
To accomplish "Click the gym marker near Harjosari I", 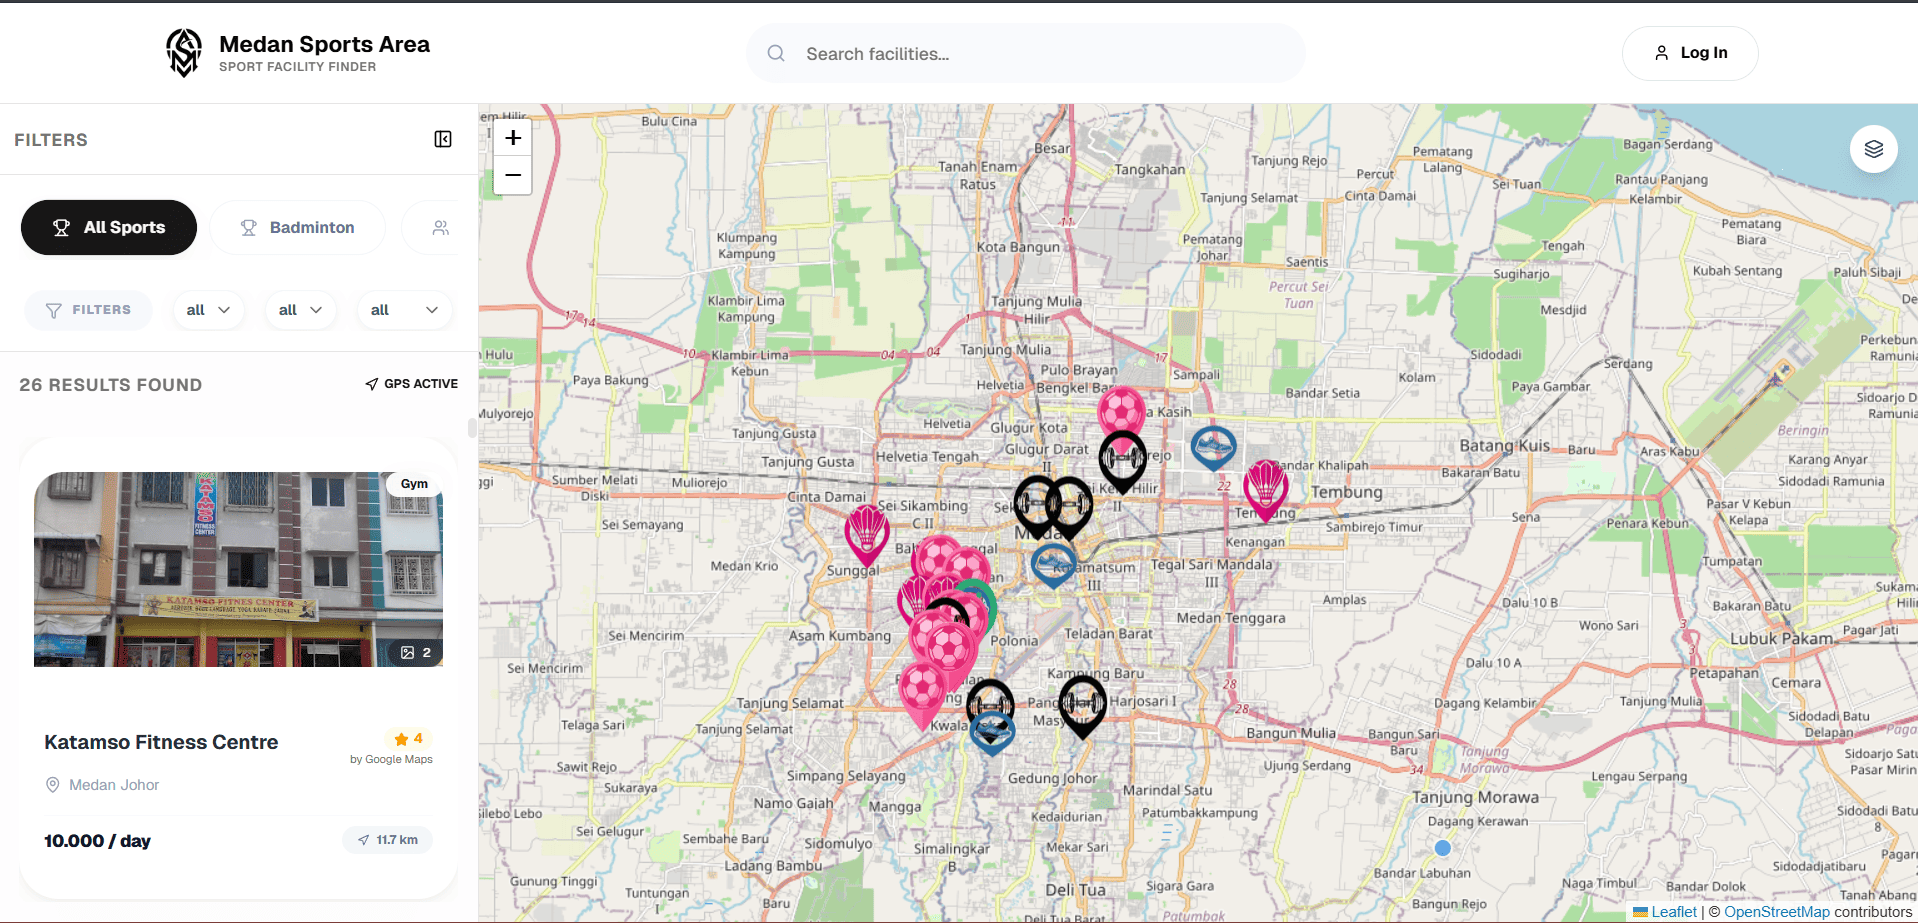I will [x=1082, y=705].
